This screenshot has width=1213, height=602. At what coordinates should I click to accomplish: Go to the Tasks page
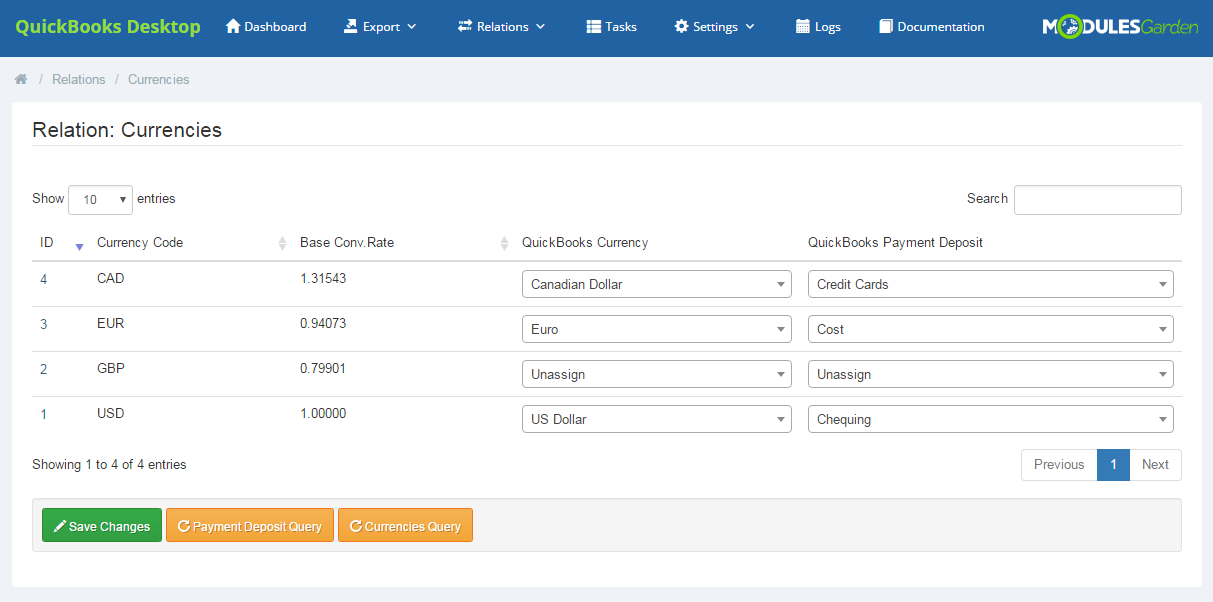(x=612, y=27)
